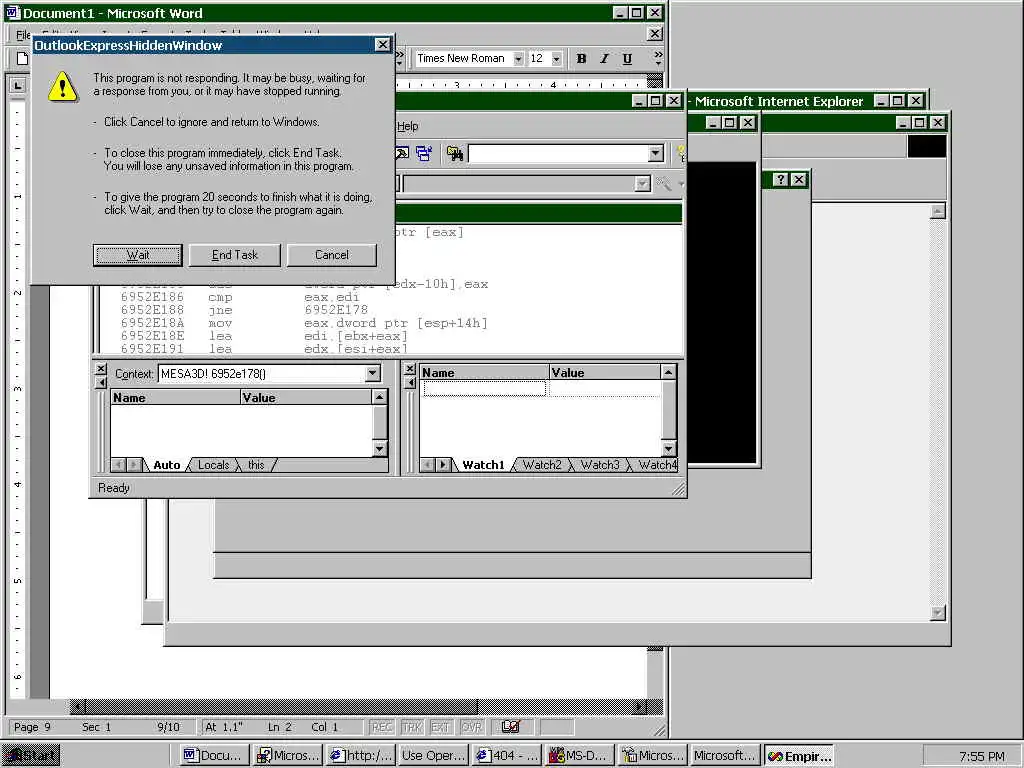
Task: Open the Times New Roman font dropdown
Action: (x=518, y=59)
